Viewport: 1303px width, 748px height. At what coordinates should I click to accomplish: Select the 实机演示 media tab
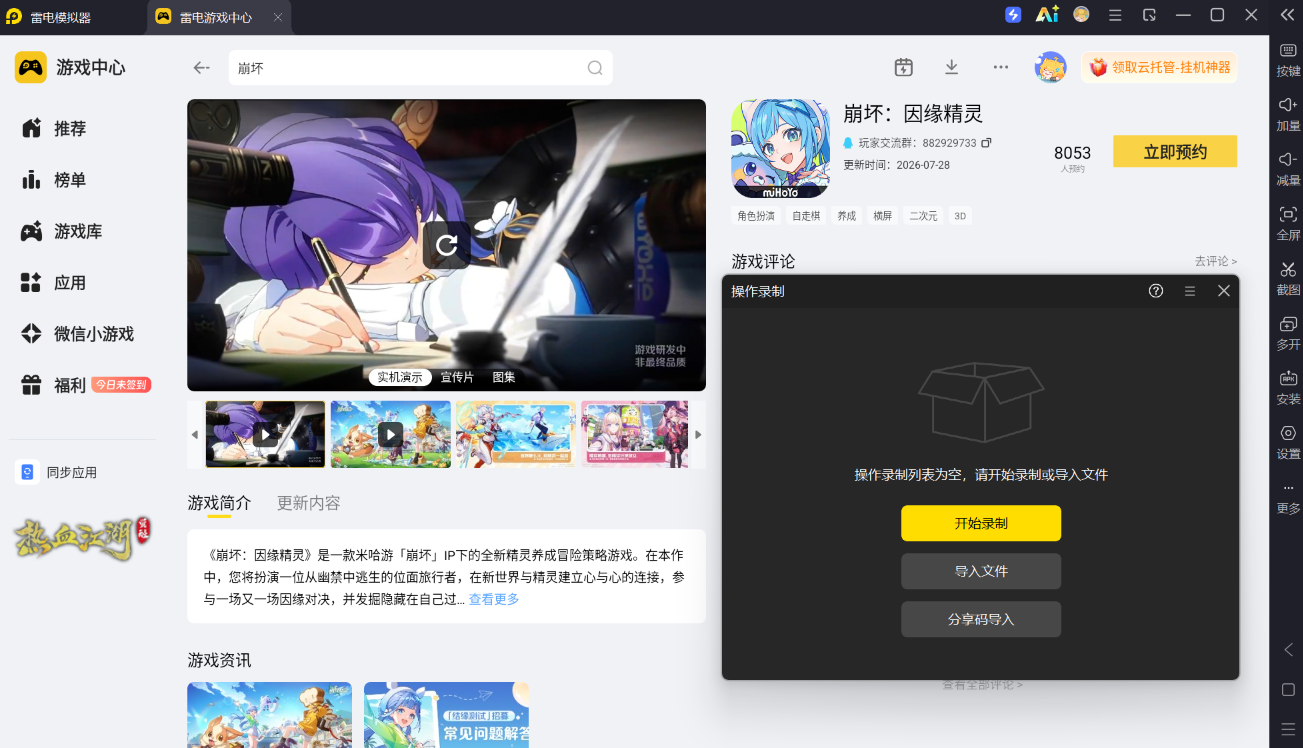400,377
